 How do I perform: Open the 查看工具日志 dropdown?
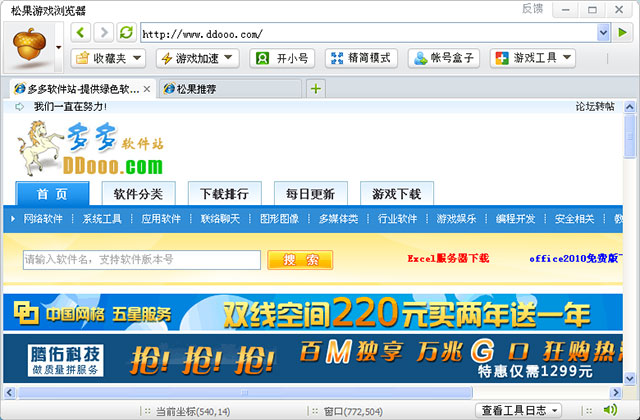[x=518, y=410]
